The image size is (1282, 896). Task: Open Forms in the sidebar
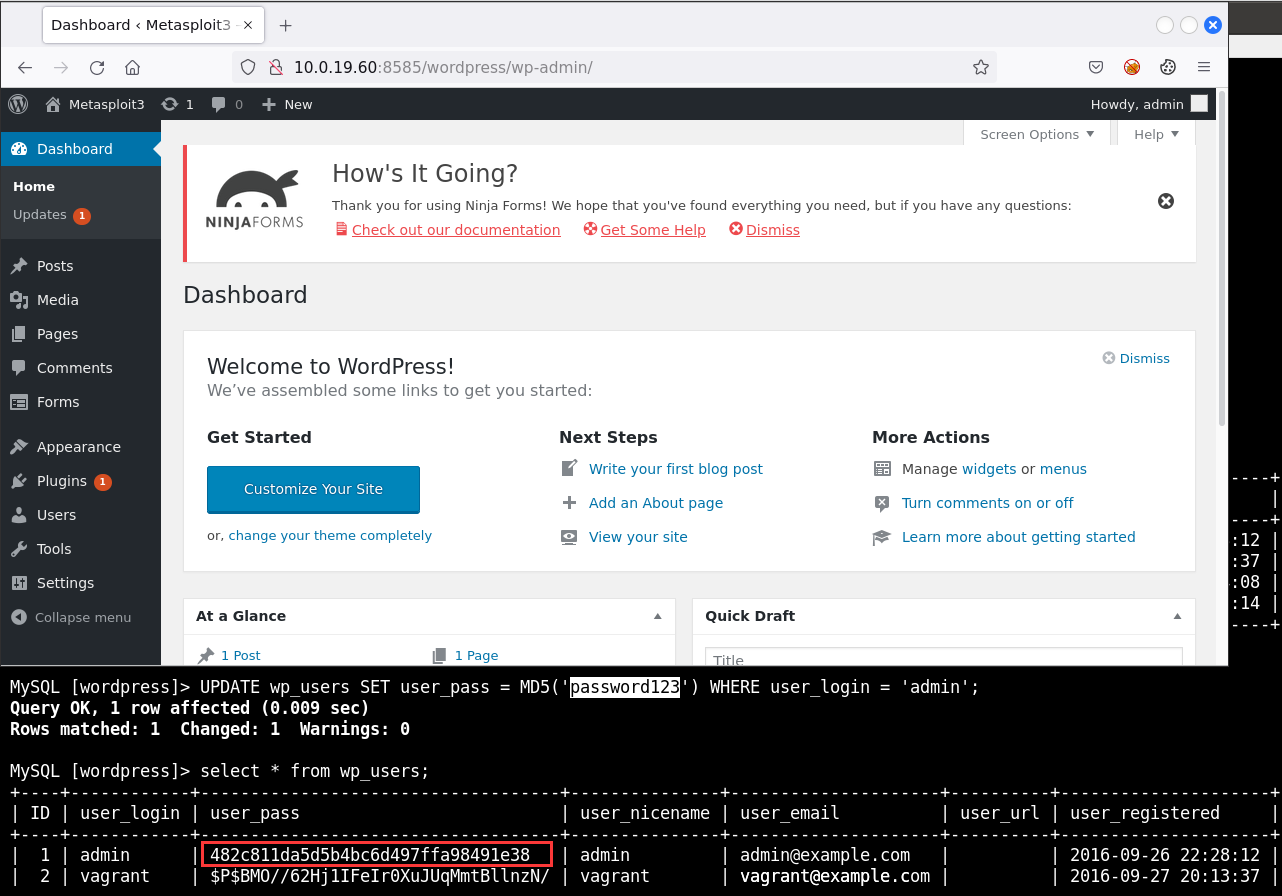tap(58, 402)
